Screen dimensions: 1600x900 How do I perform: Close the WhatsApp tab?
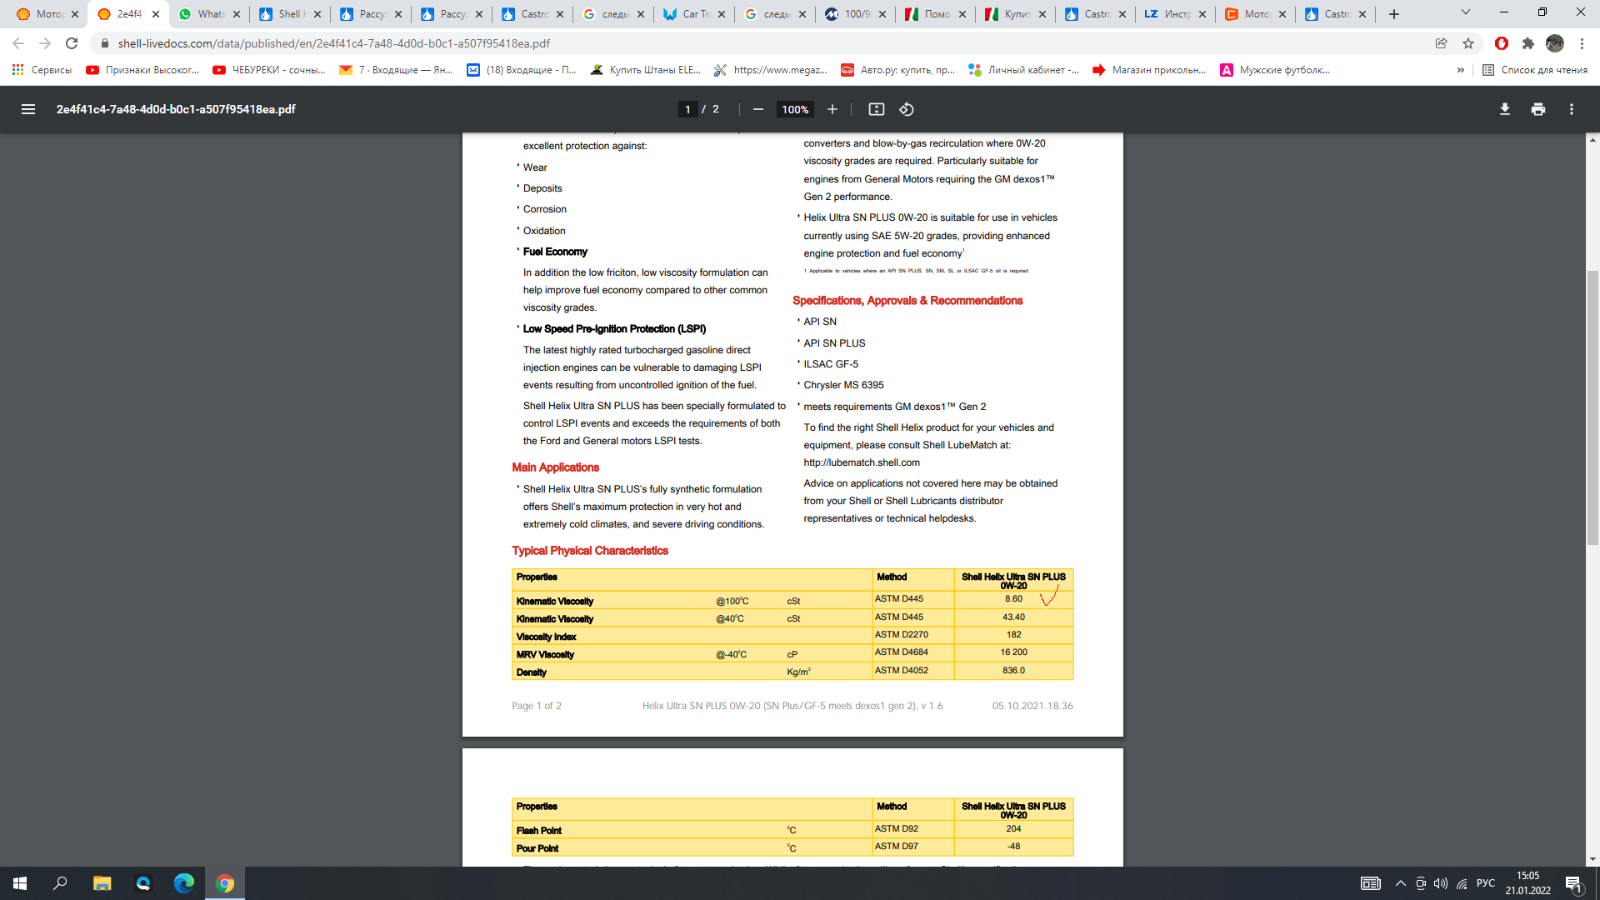pos(237,14)
